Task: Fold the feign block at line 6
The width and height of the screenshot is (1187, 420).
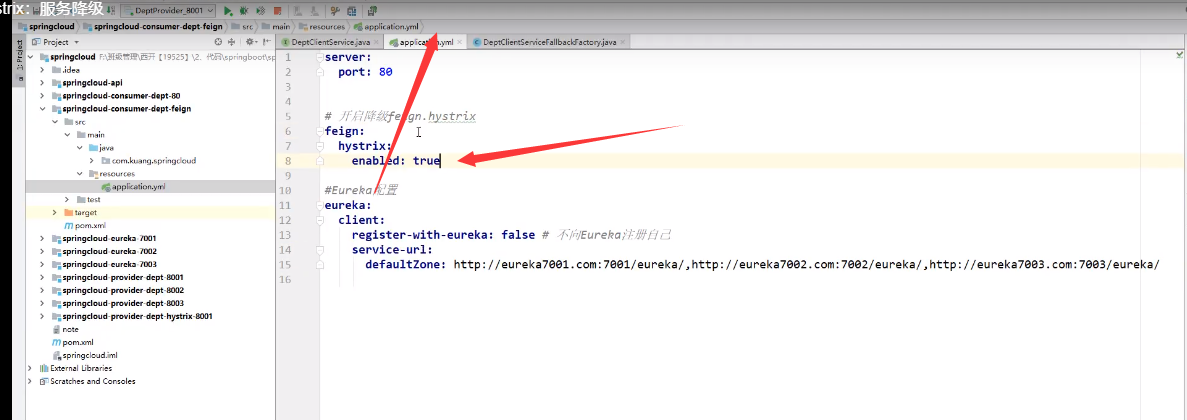Action: pyautogui.click(x=320, y=131)
